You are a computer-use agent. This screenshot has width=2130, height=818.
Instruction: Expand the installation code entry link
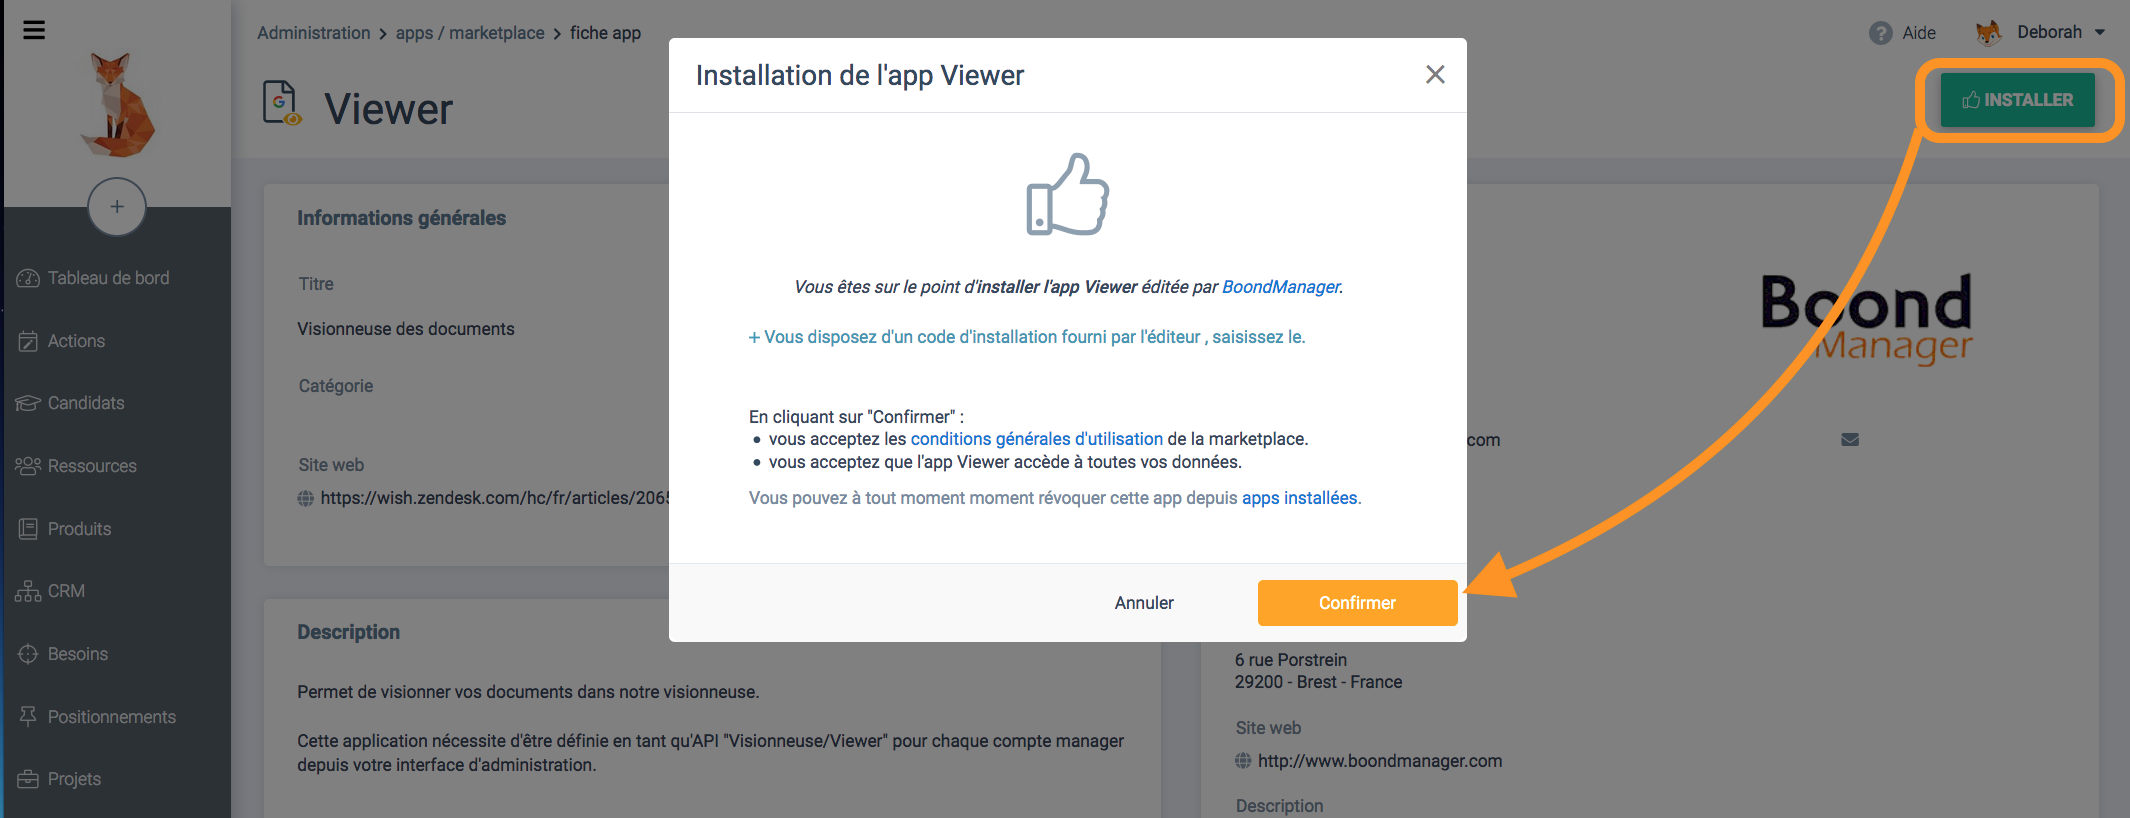point(1027,337)
